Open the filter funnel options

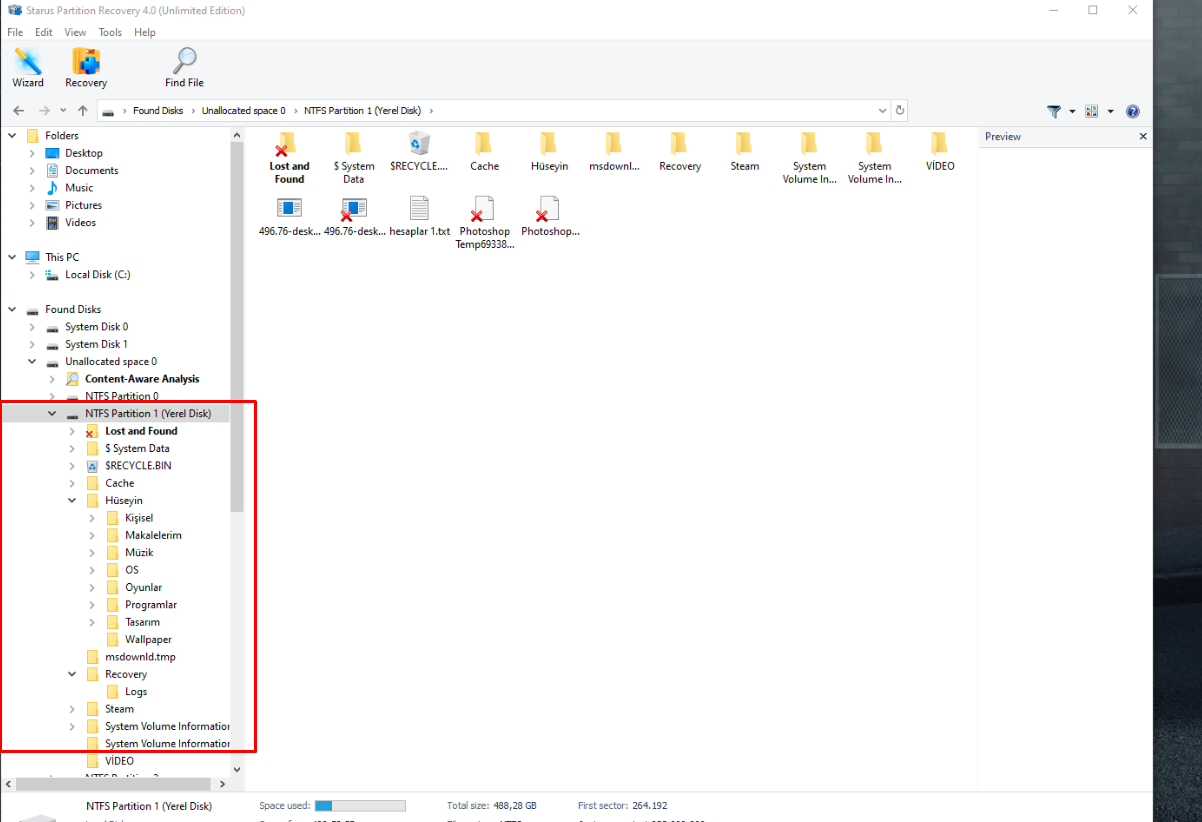[1054, 111]
